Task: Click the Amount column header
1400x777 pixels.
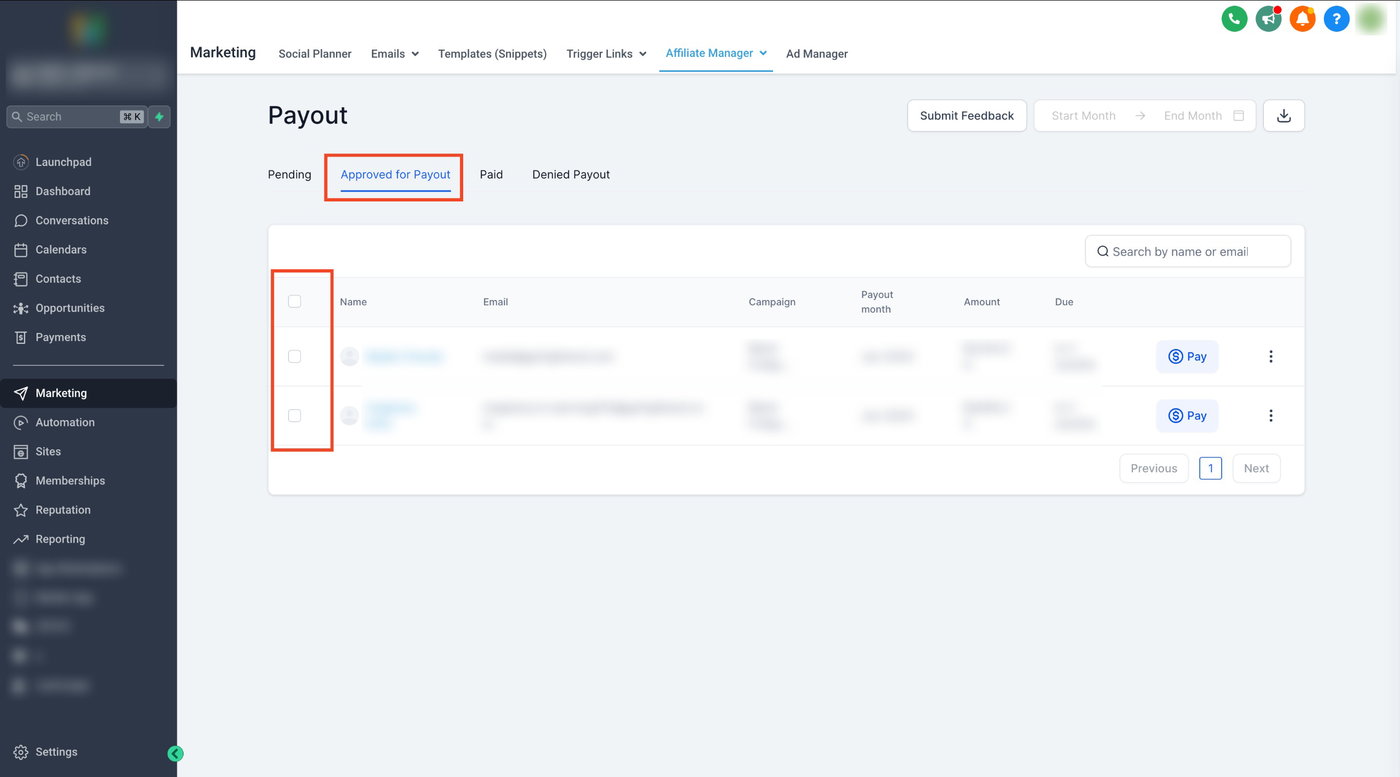Action: (x=982, y=302)
